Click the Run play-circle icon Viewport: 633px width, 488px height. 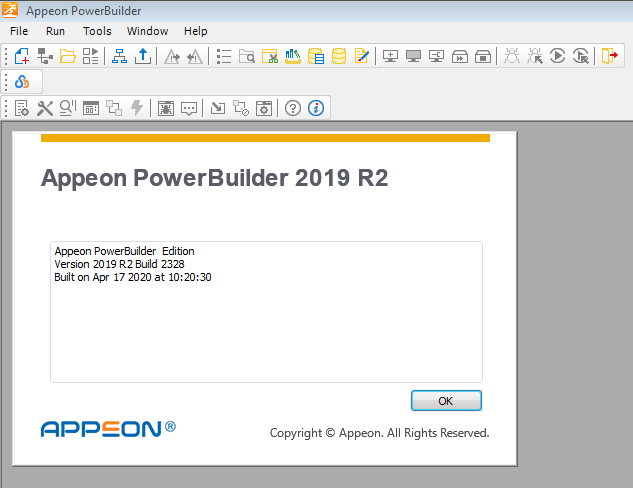[x=558, y=56]
